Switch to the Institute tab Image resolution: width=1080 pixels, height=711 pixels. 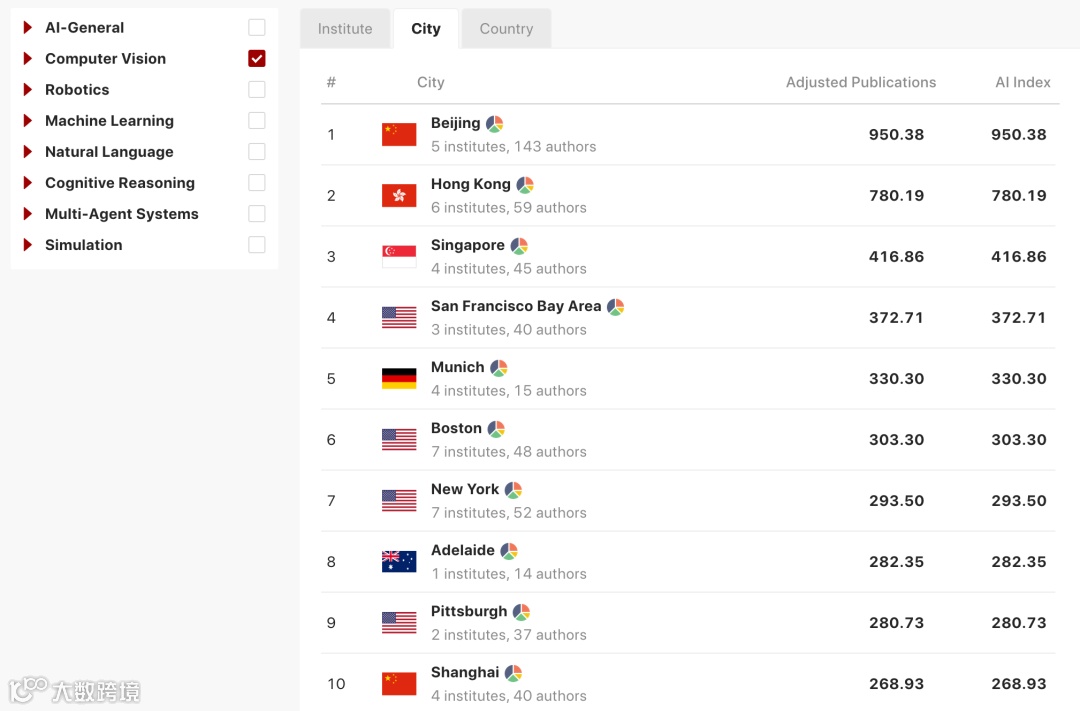point(345,29)
